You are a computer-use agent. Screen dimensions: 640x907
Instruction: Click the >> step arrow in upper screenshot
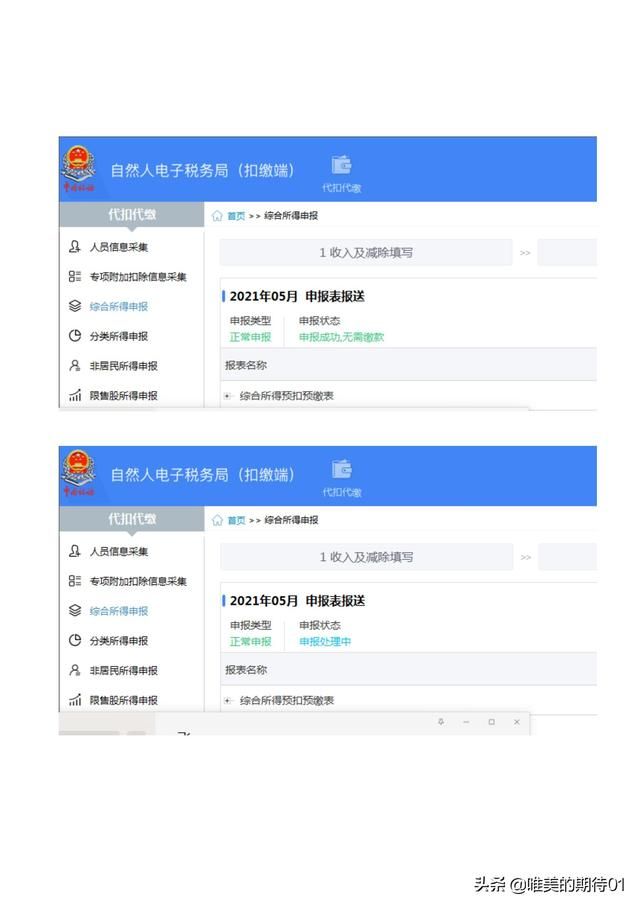coord(525,253)
